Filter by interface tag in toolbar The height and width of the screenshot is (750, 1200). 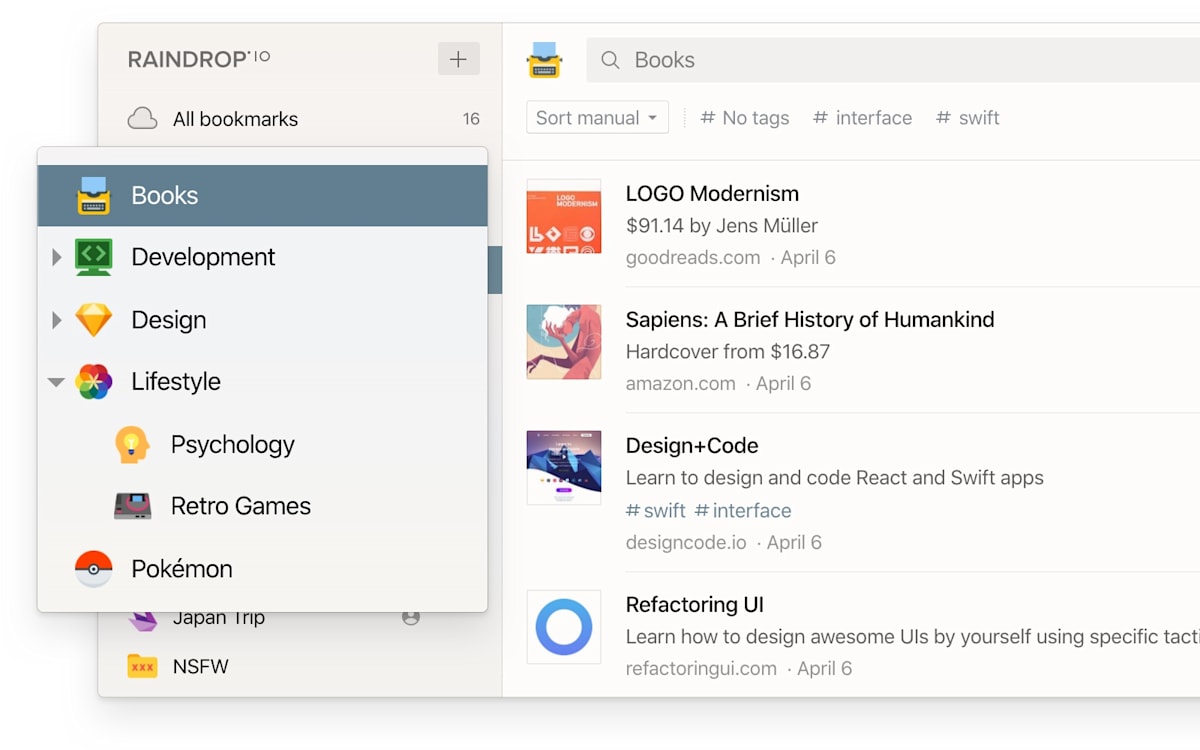863,118
